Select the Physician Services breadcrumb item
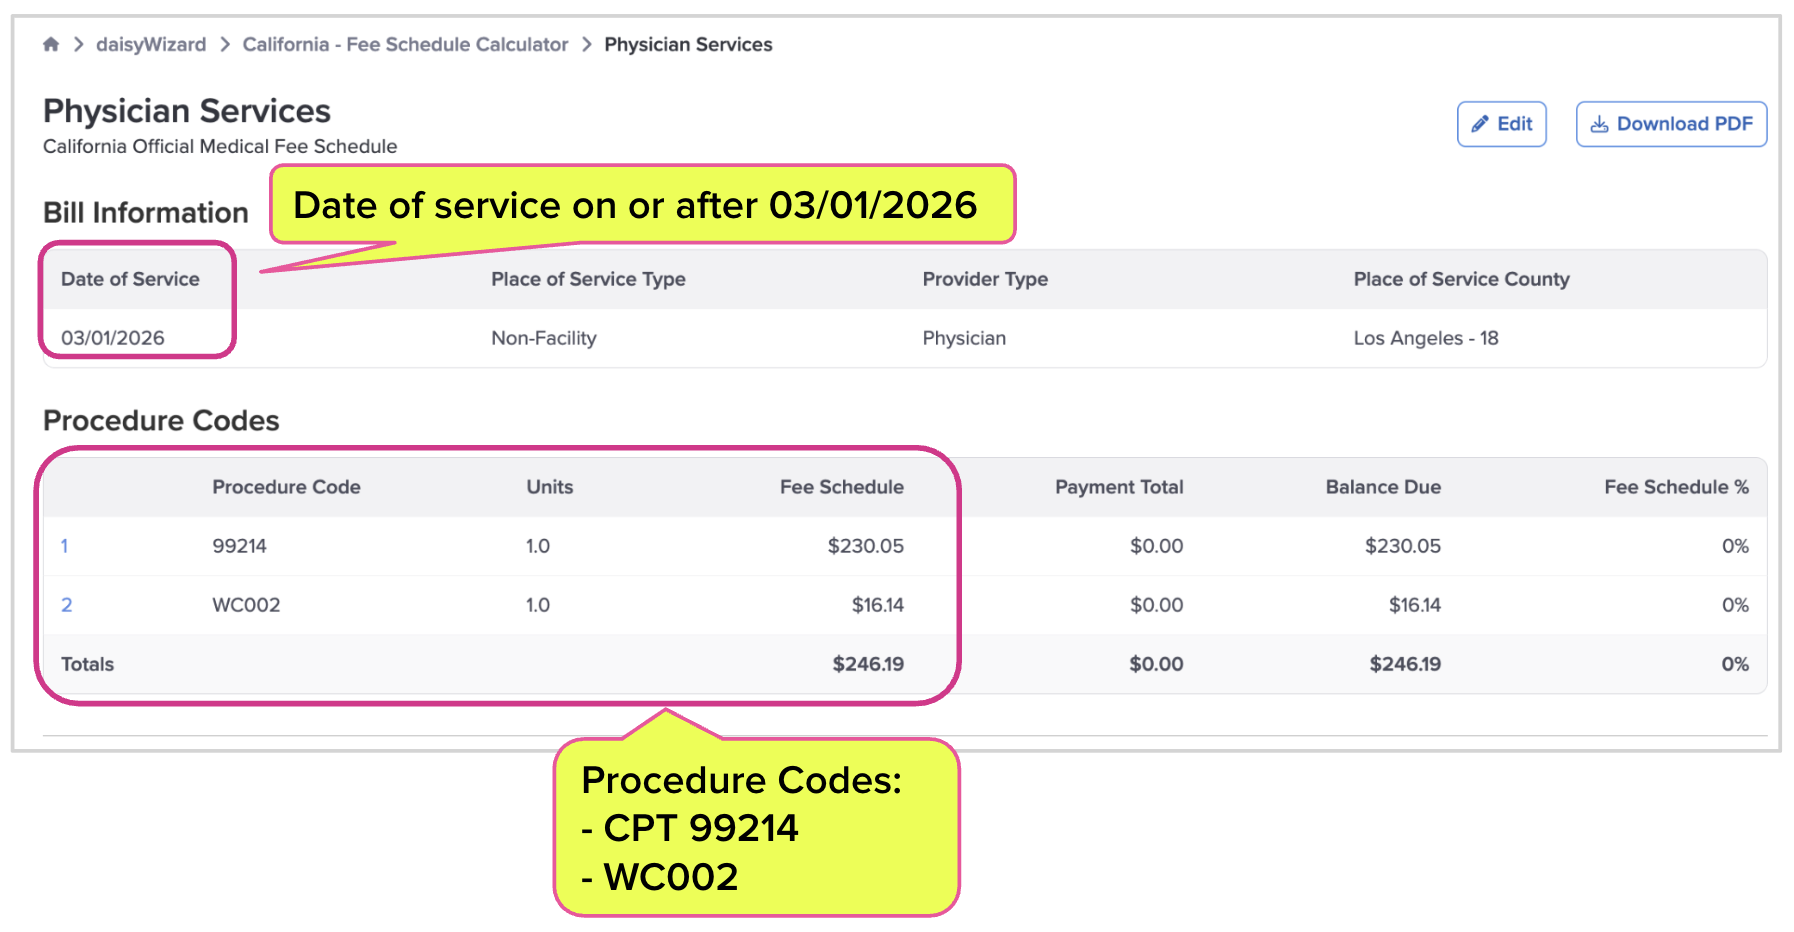 coord(688,44)
